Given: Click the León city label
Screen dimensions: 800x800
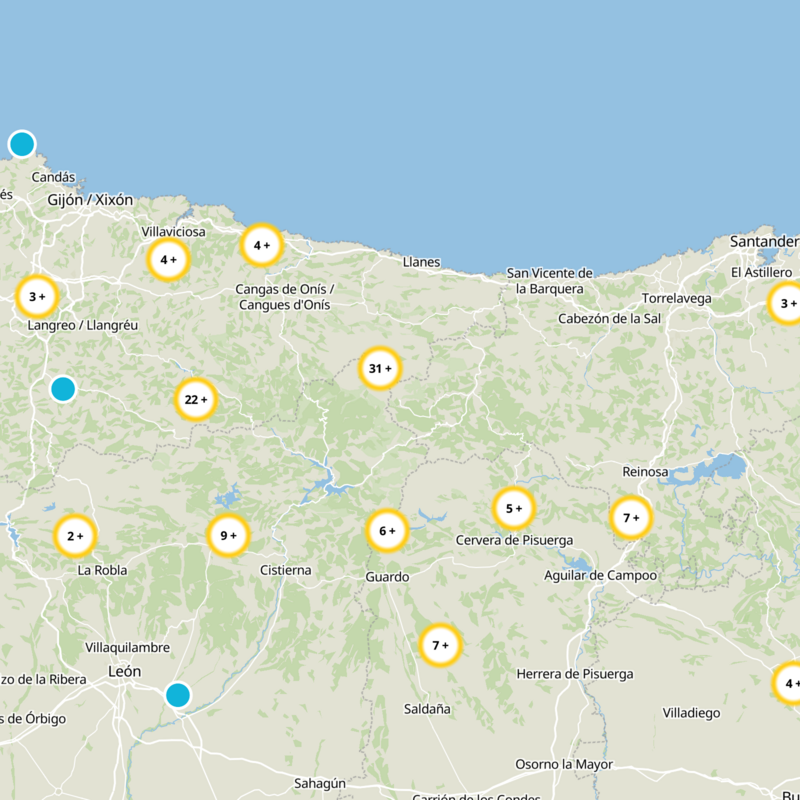Looking at the screenshot, I should [x=124, y=671].
